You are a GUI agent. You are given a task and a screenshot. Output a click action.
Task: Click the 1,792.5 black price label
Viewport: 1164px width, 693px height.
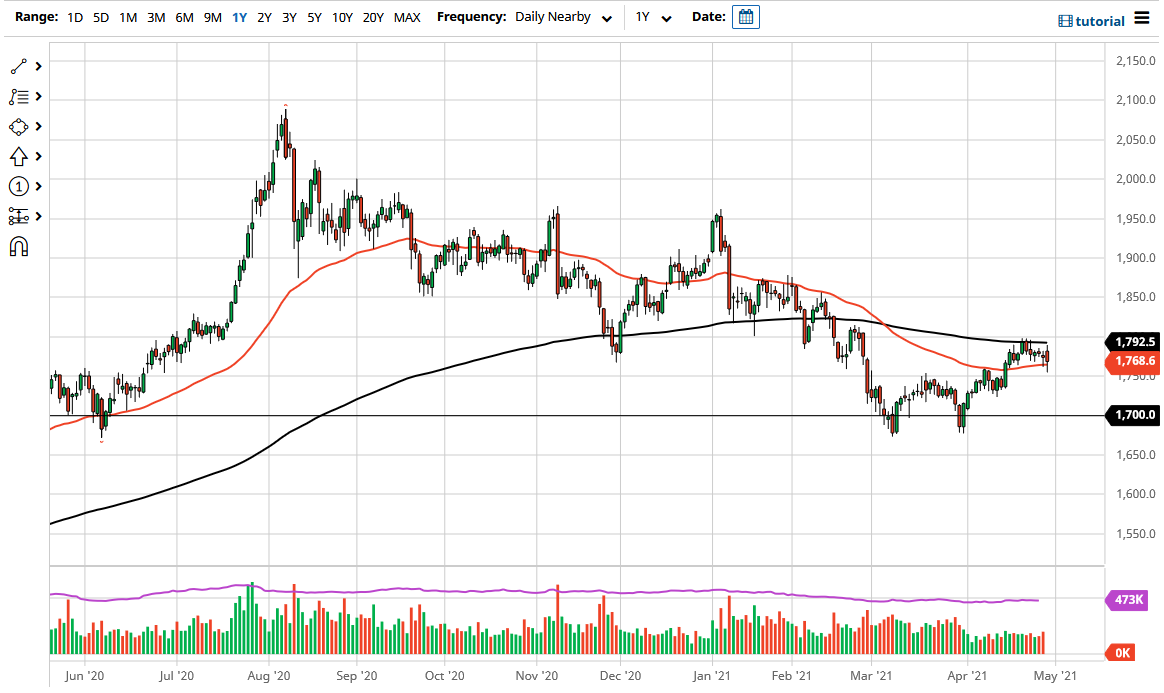pos(1131,342)
